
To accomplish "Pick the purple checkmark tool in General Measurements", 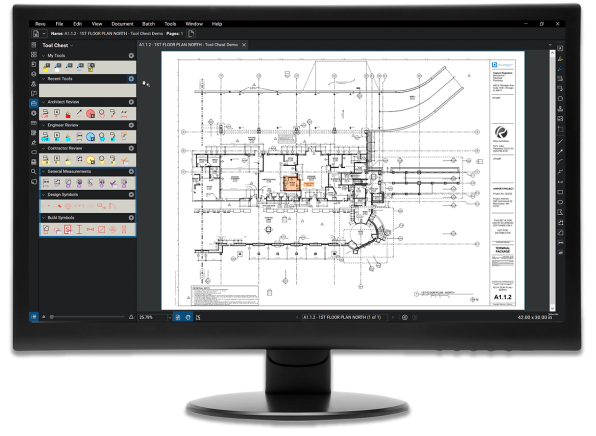I will coord(113,183).
